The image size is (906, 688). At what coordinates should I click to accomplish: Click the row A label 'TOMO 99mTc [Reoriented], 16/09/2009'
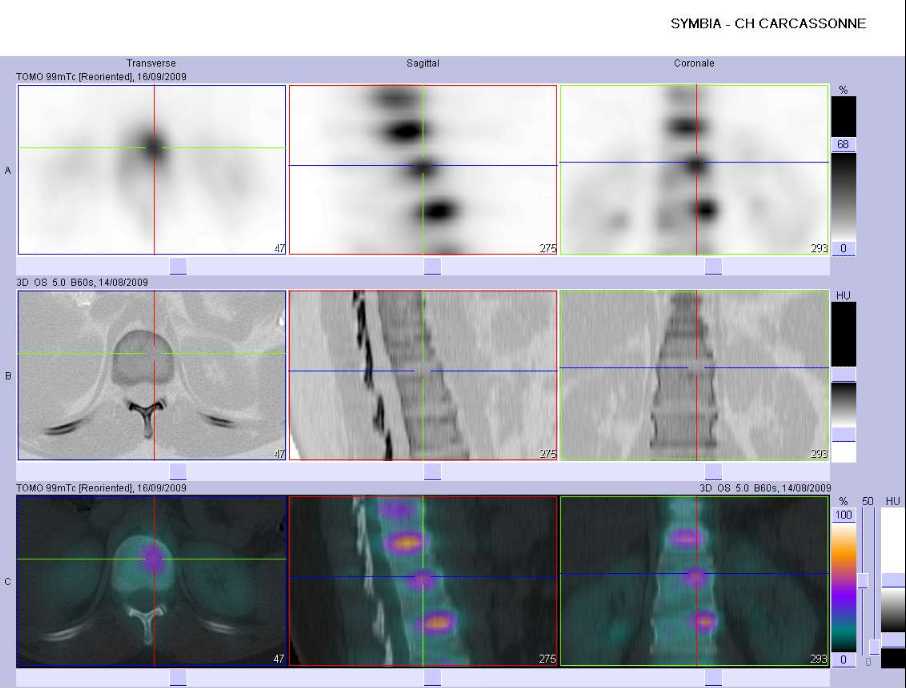point(101,76)
